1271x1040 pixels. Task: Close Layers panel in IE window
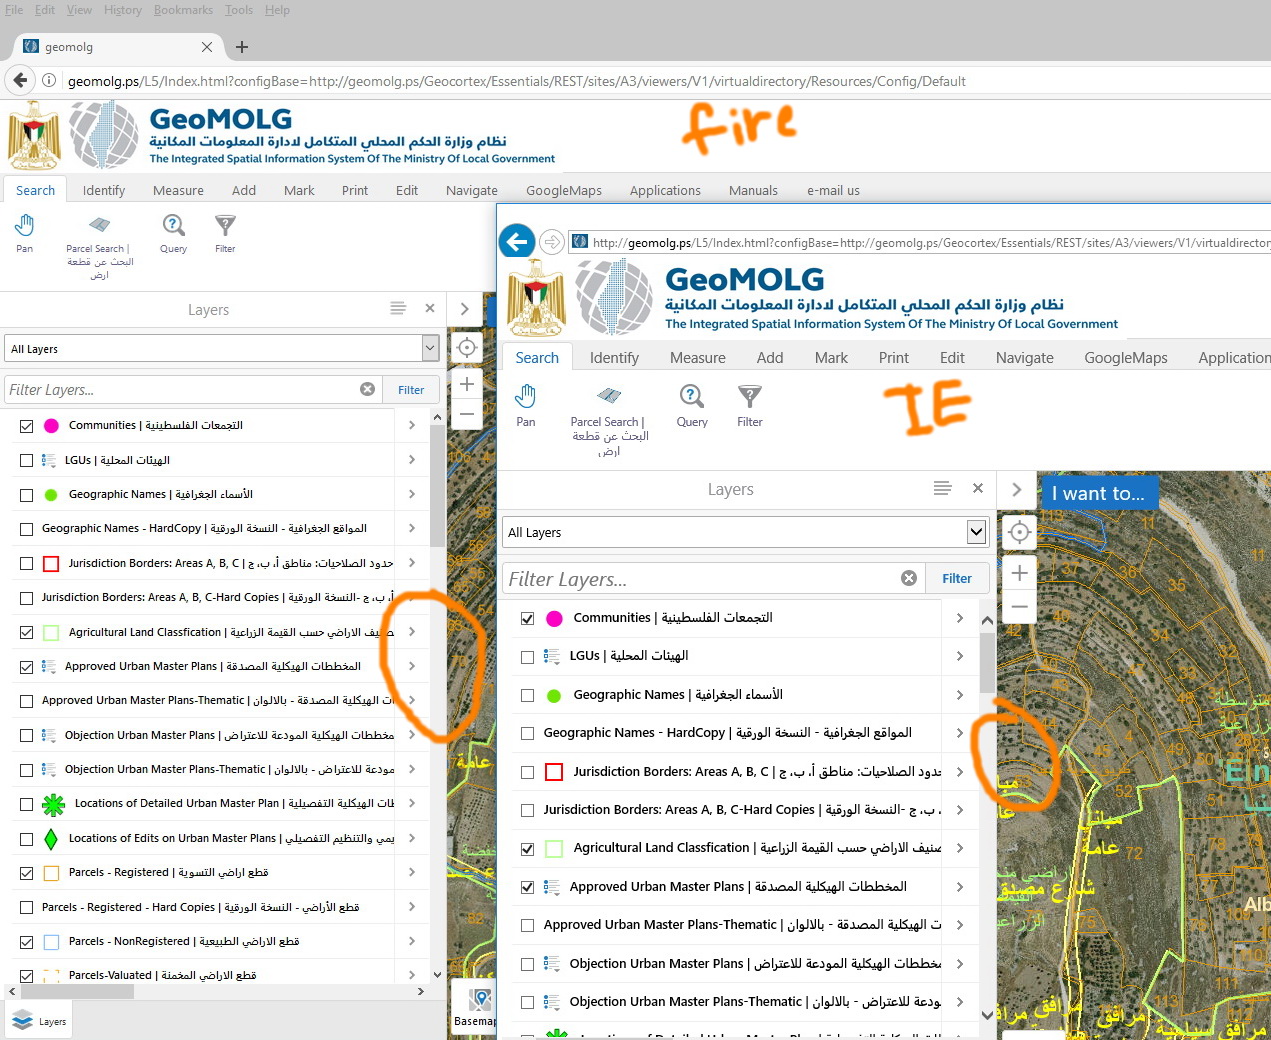(978, 488)
